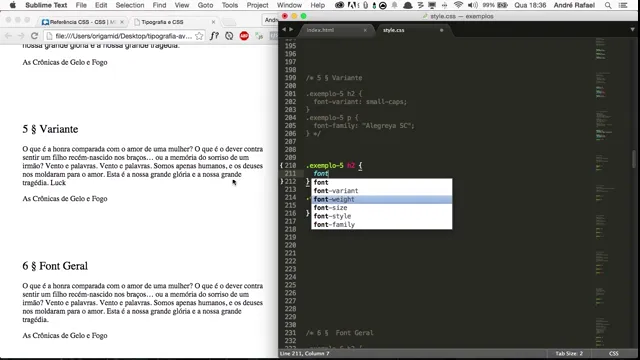640x360 pixels.
Task: Close the index.html editor tab
Action: coord(365,30)
